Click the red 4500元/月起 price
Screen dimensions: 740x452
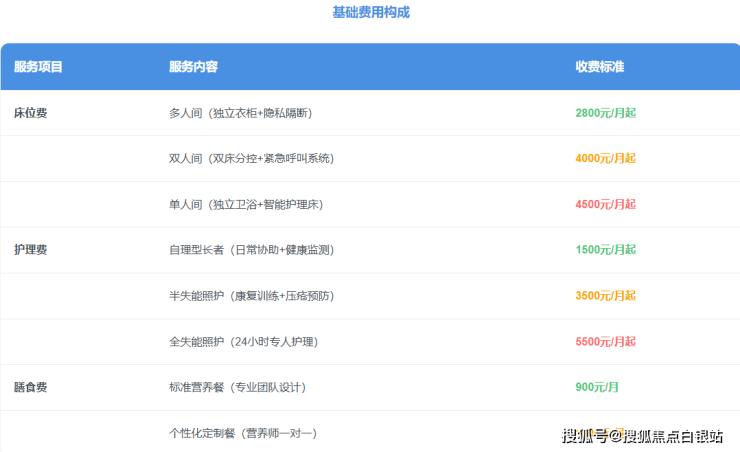pyautogui.click(x=605, y=205)
